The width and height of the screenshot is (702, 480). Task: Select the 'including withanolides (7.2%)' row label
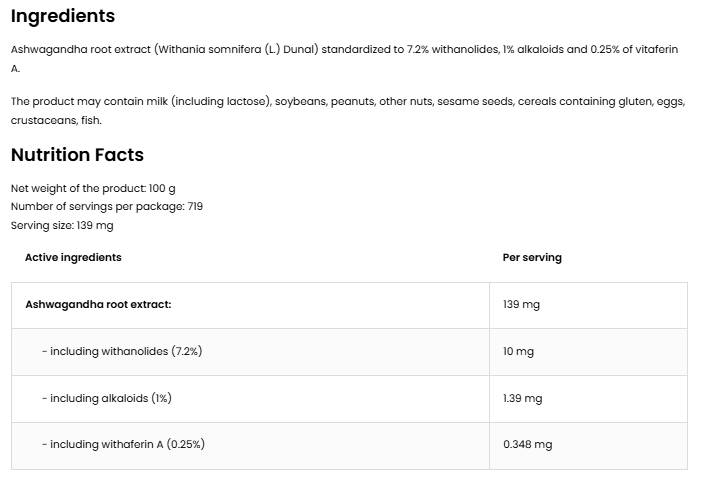pyautogui.click(x=123, y=351)
